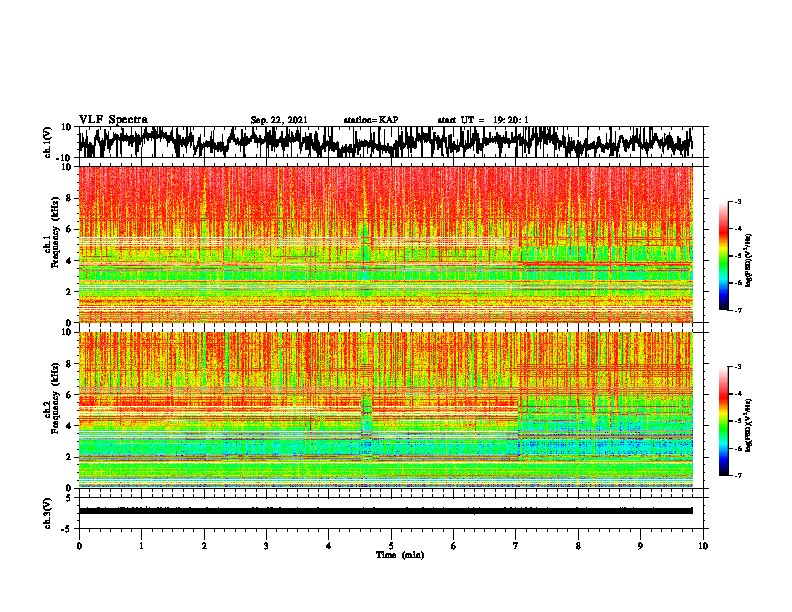Select the "start UT = 19:20: 1" text
Image resolution: width=792 pixels, height=612 pixels.
483,120
